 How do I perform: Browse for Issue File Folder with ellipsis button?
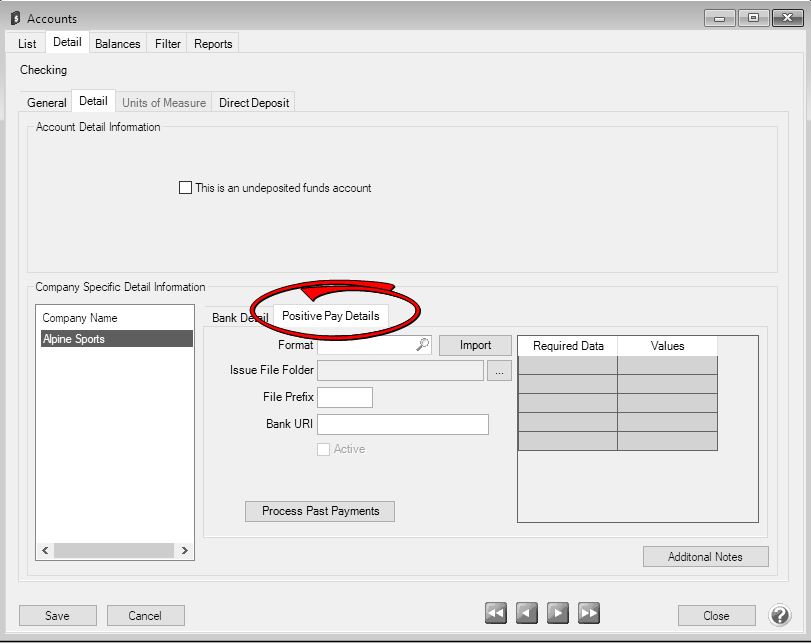pos(499,370)
